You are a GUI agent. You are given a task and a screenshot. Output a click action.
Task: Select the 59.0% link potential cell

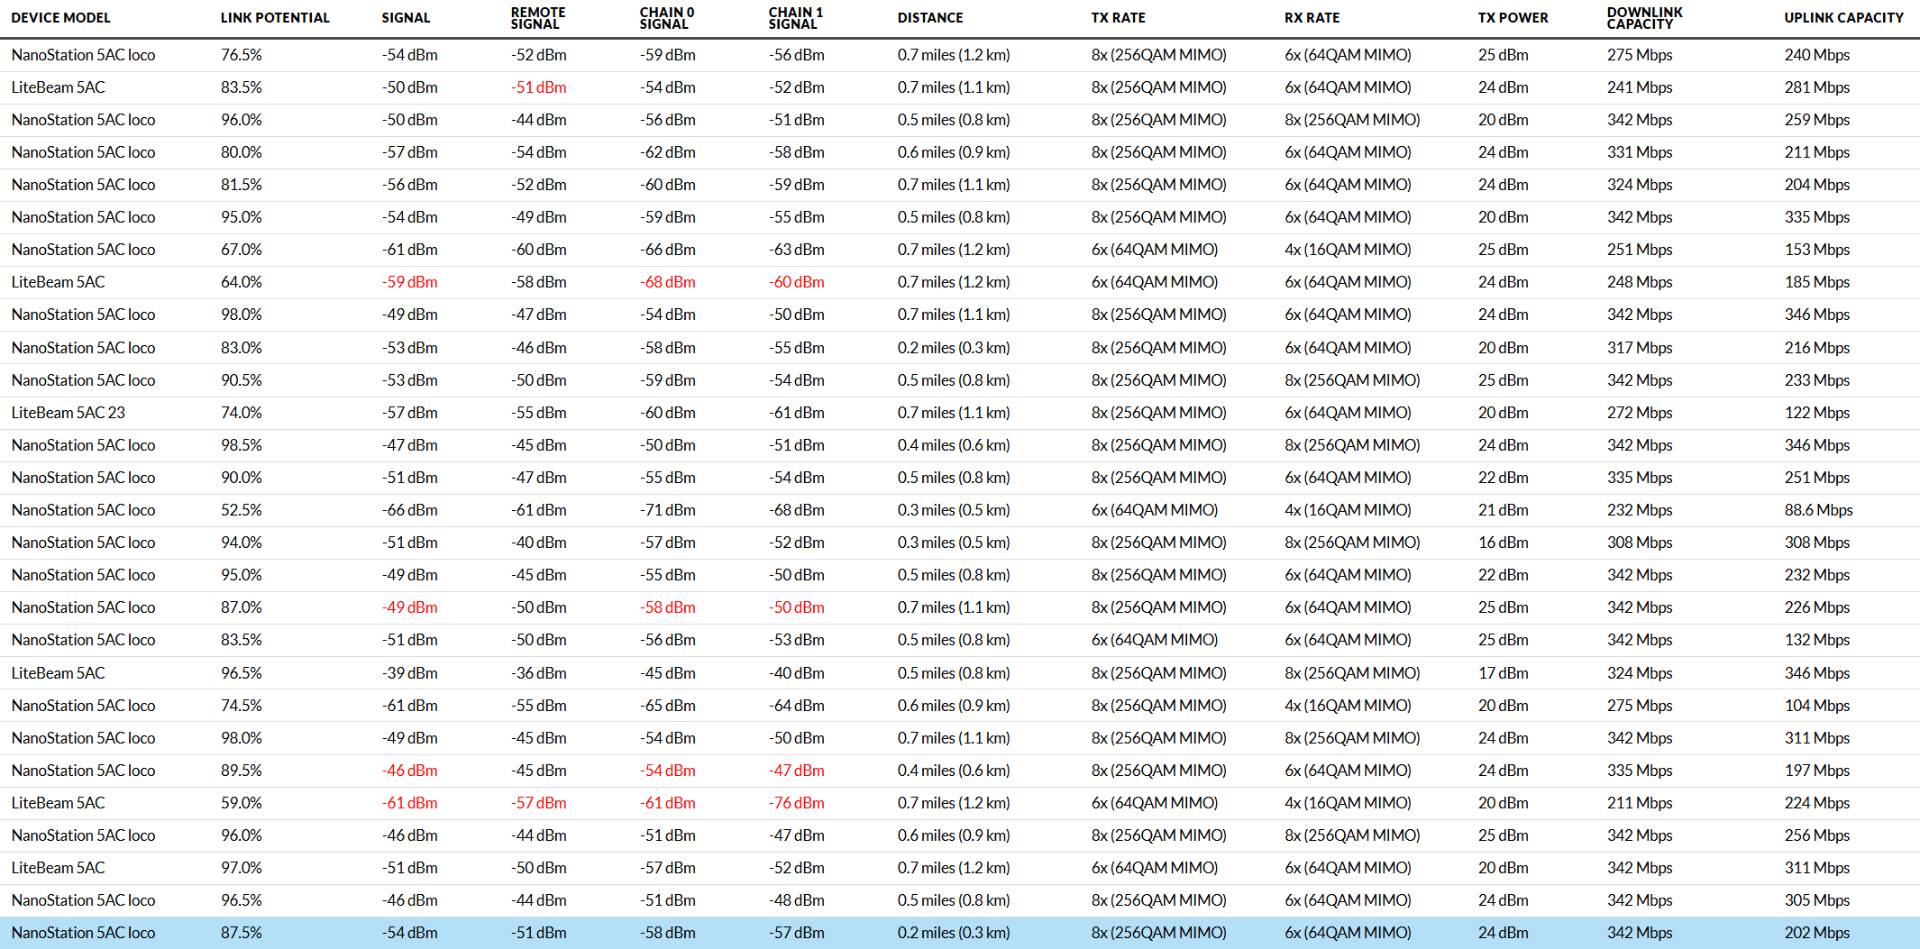[241, 803]
